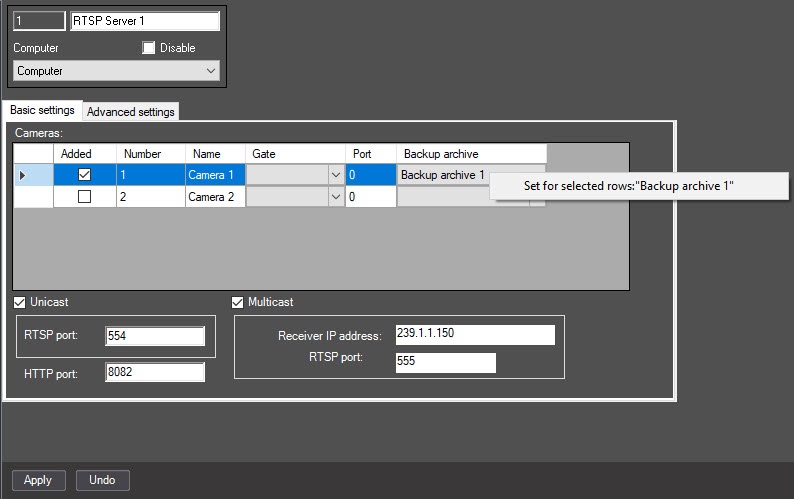Image resolution: width=794 pixels, height=499 pixels.
Task: Disable the Multicast option
Action: (x=237, y=302)
